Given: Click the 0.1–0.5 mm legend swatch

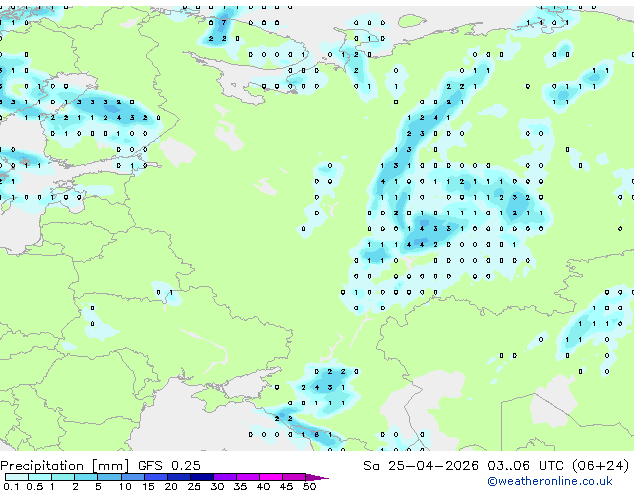Looking at the screenshot, I should (17, 477).
